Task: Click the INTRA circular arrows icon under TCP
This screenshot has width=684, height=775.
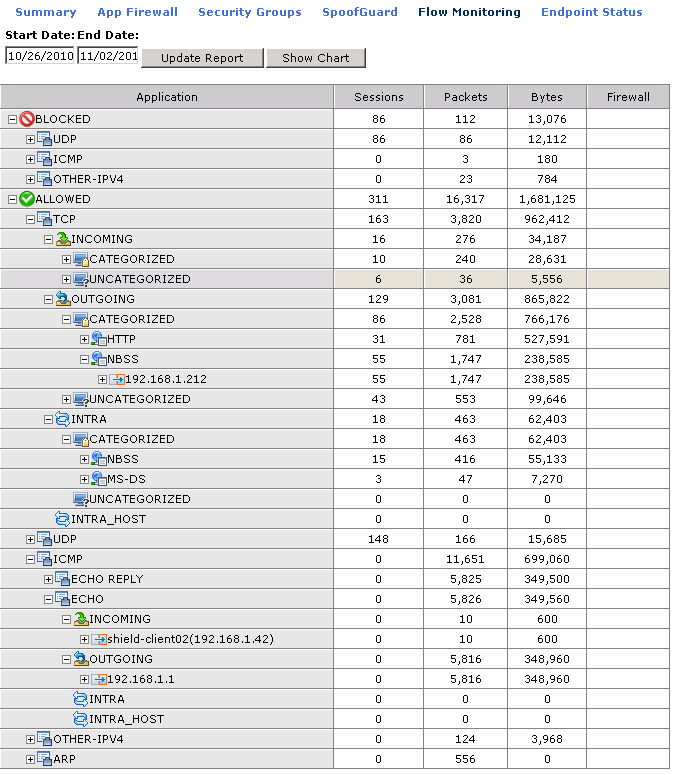Action: coord(63,419)
